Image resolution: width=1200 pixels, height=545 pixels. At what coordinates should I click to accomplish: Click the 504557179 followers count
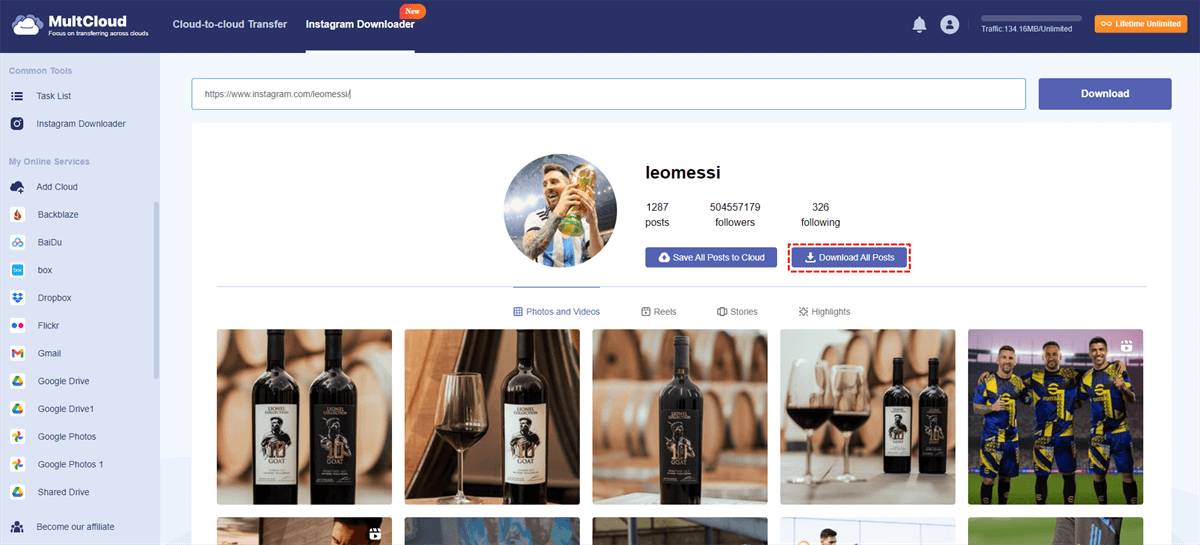[x=735, y=207]
